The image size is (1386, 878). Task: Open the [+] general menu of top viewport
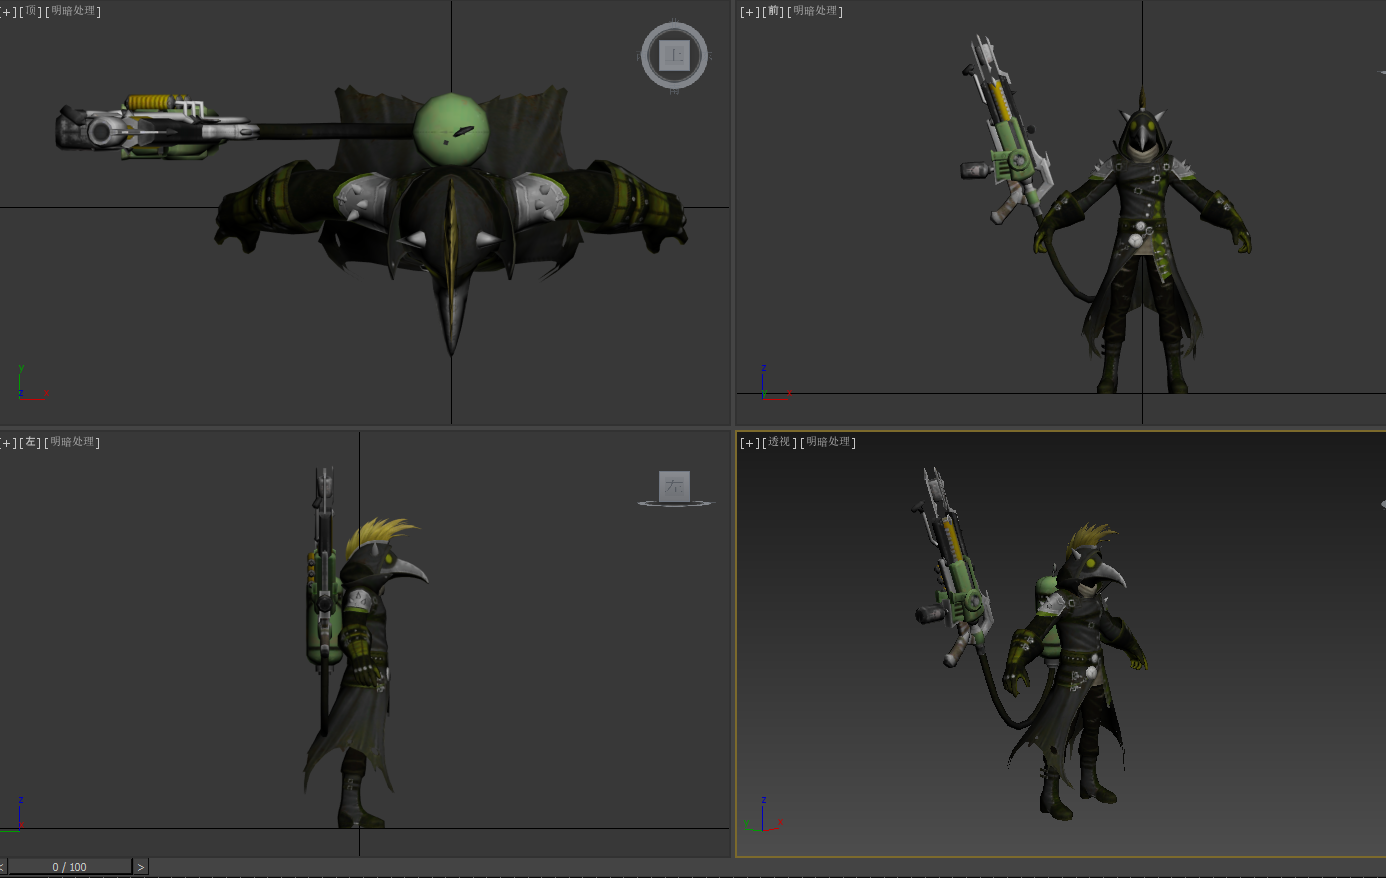coord(7,12)
